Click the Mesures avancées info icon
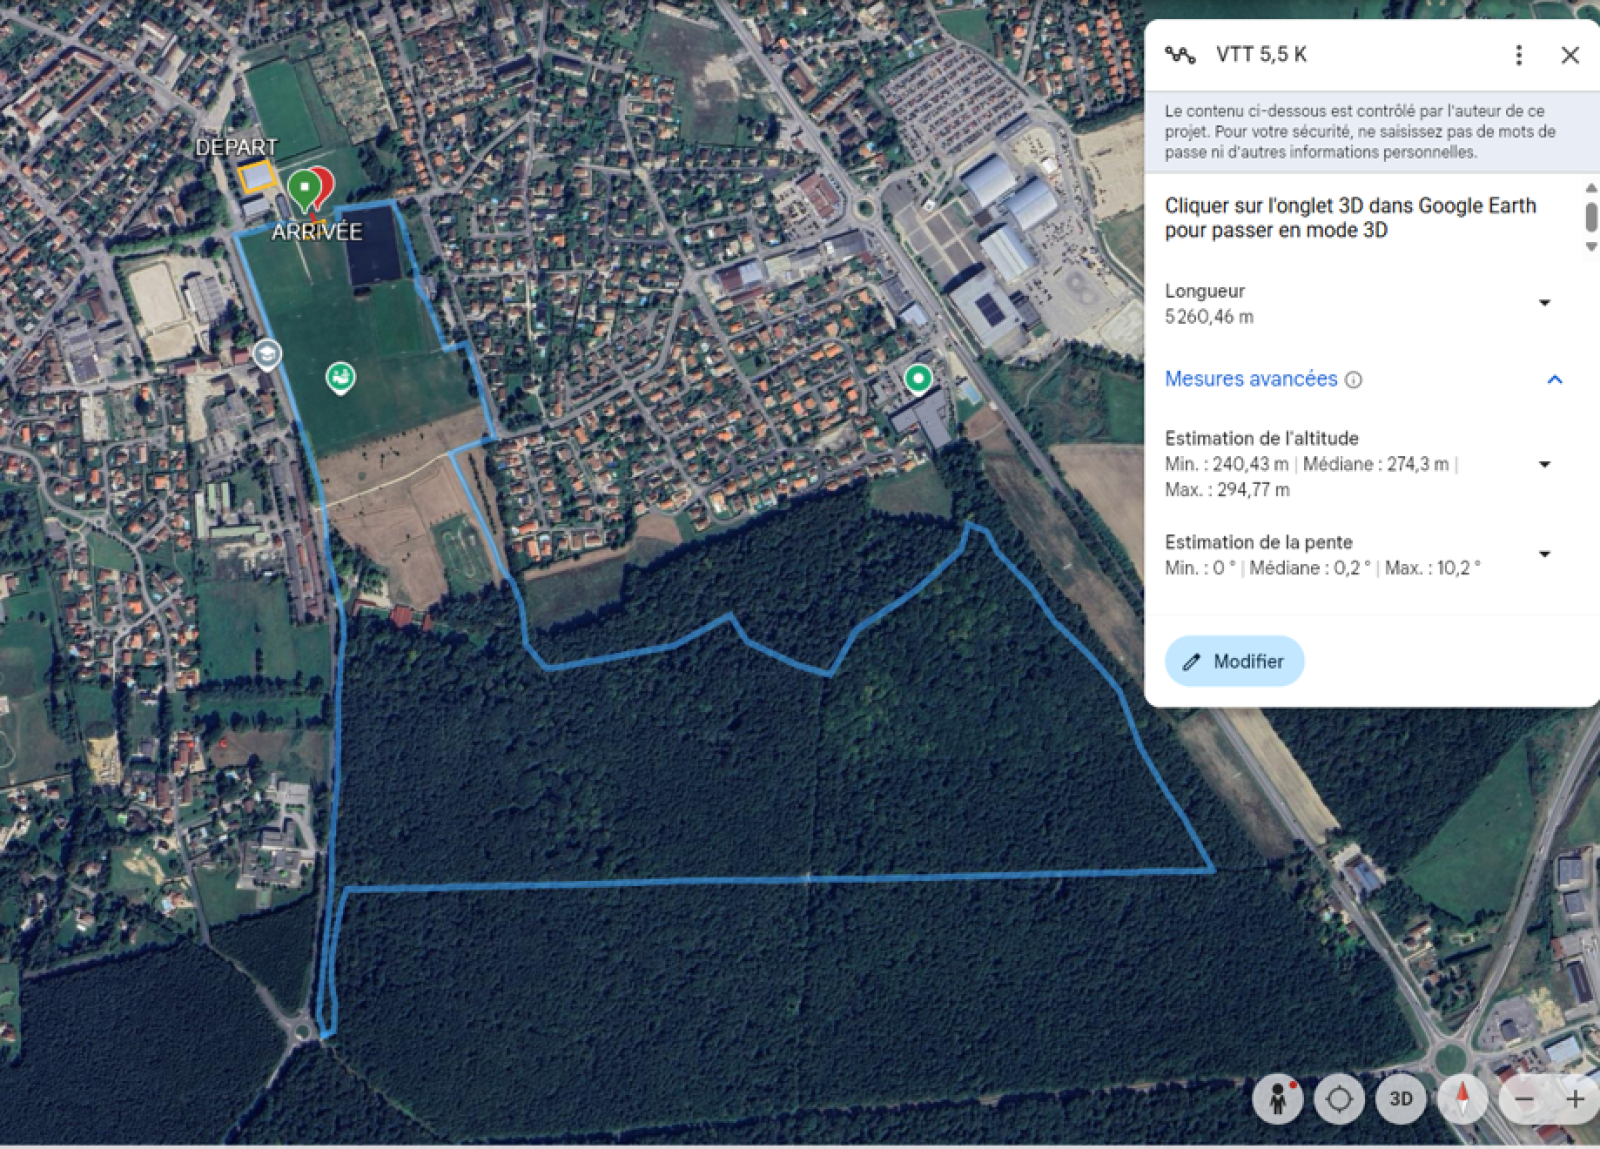The height and width of the screenshot is (1149, 1600). tap(1353, 380)
